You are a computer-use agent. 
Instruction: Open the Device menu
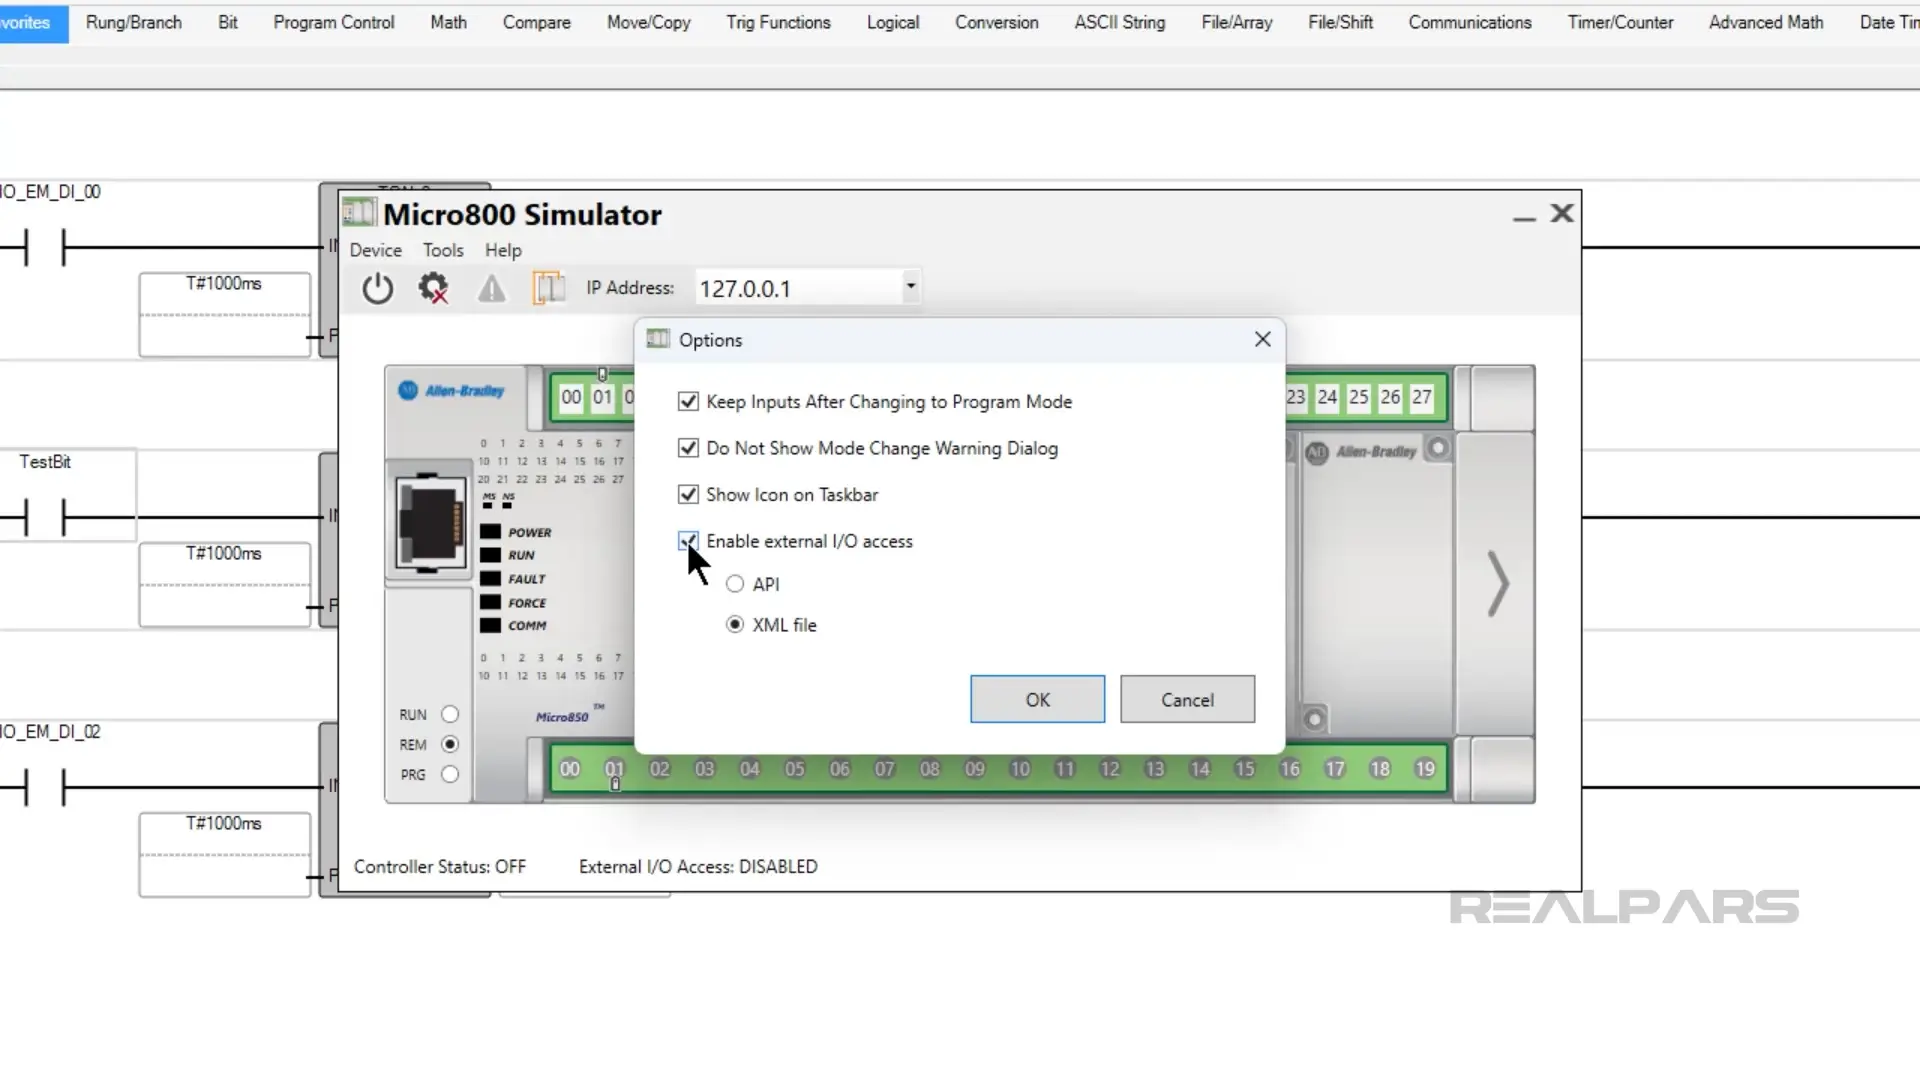375,250
